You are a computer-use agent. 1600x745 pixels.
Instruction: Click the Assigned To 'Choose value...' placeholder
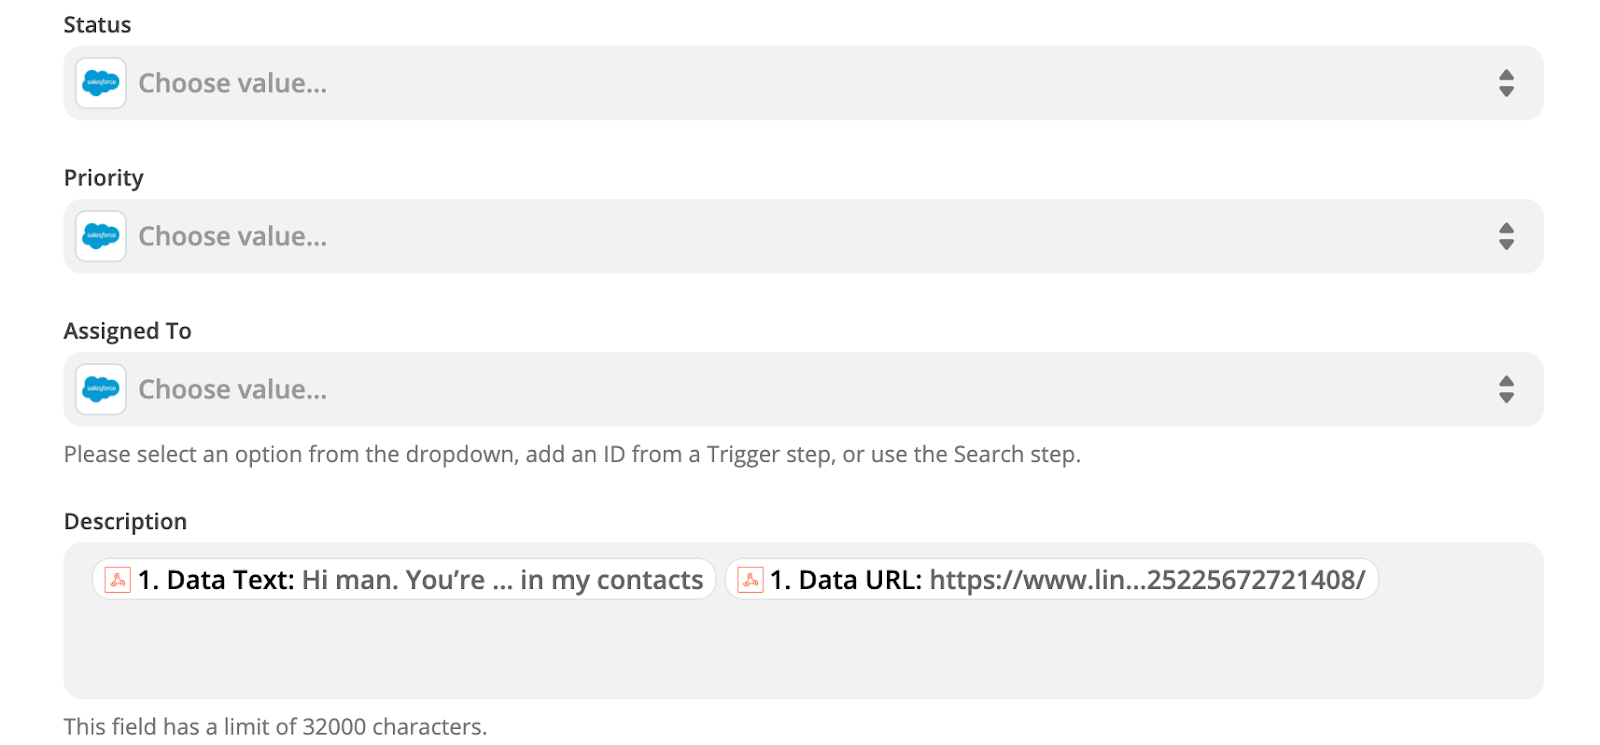[x=232, y=389]
